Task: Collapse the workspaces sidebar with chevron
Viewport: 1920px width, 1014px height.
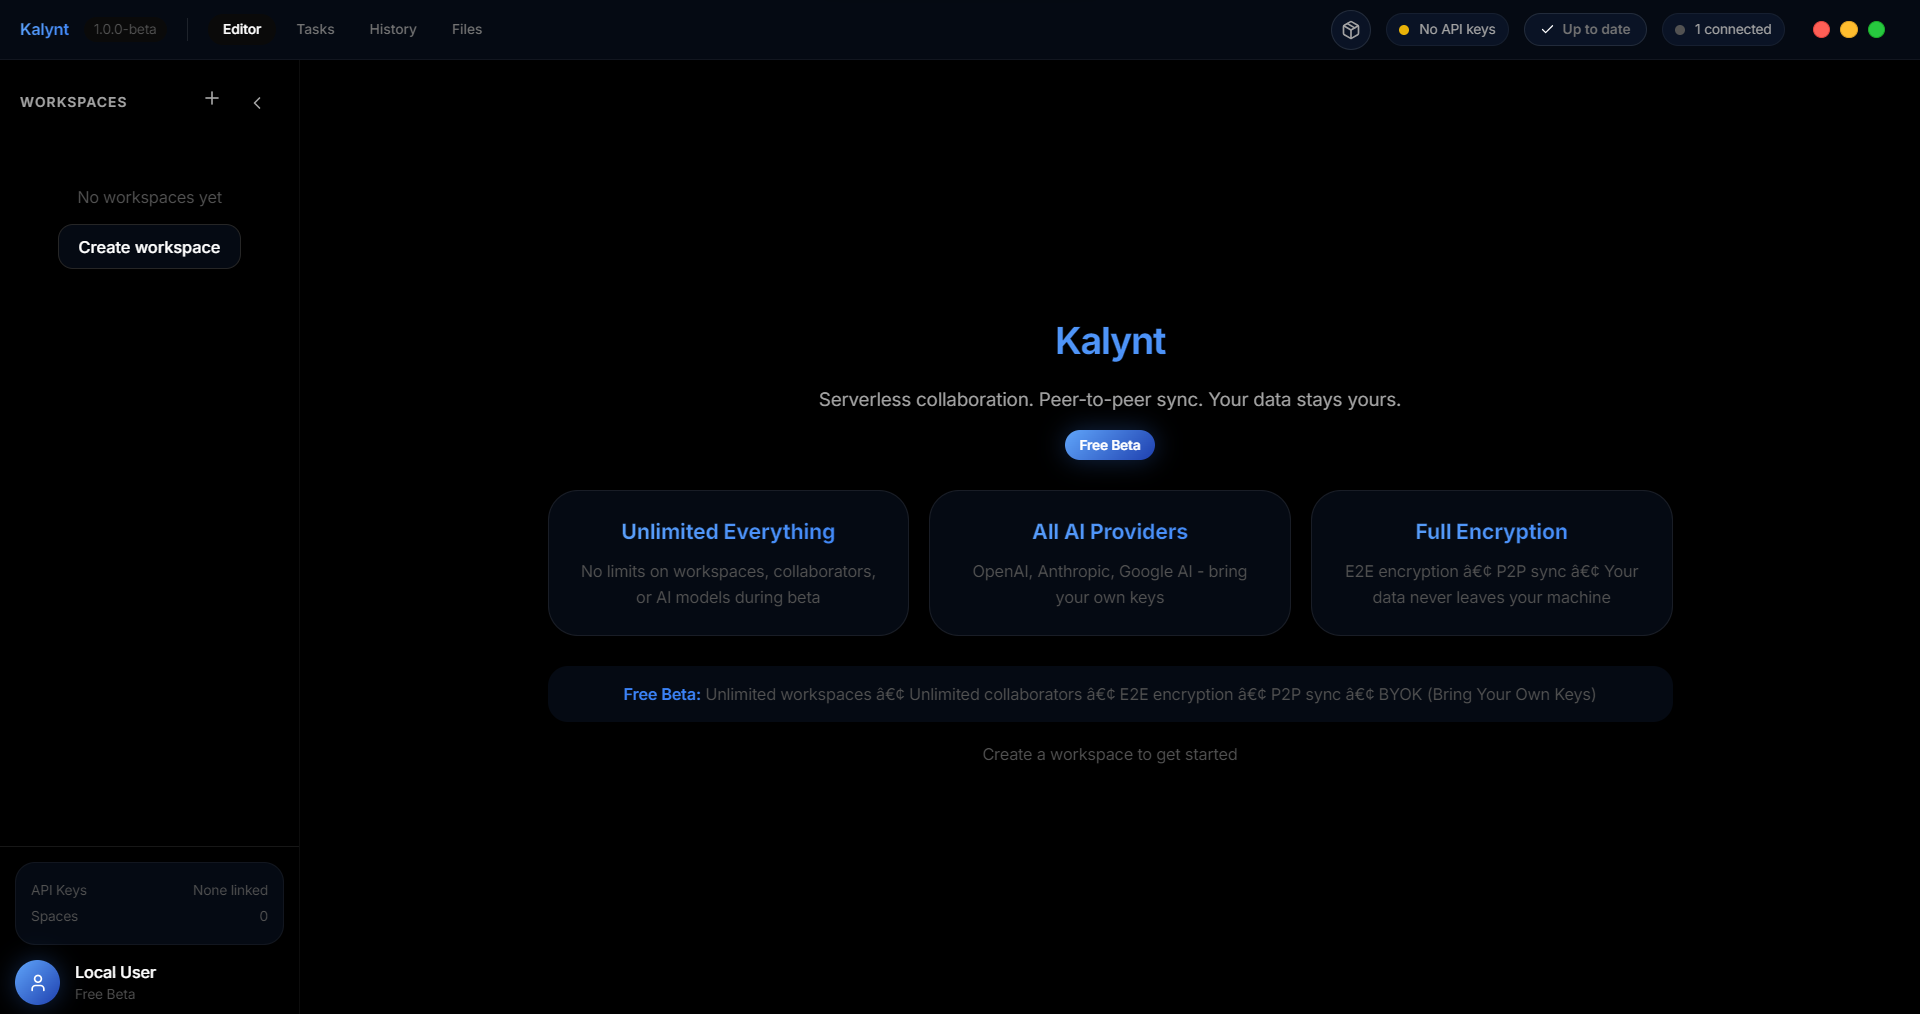Action: (x=257, y=102)
